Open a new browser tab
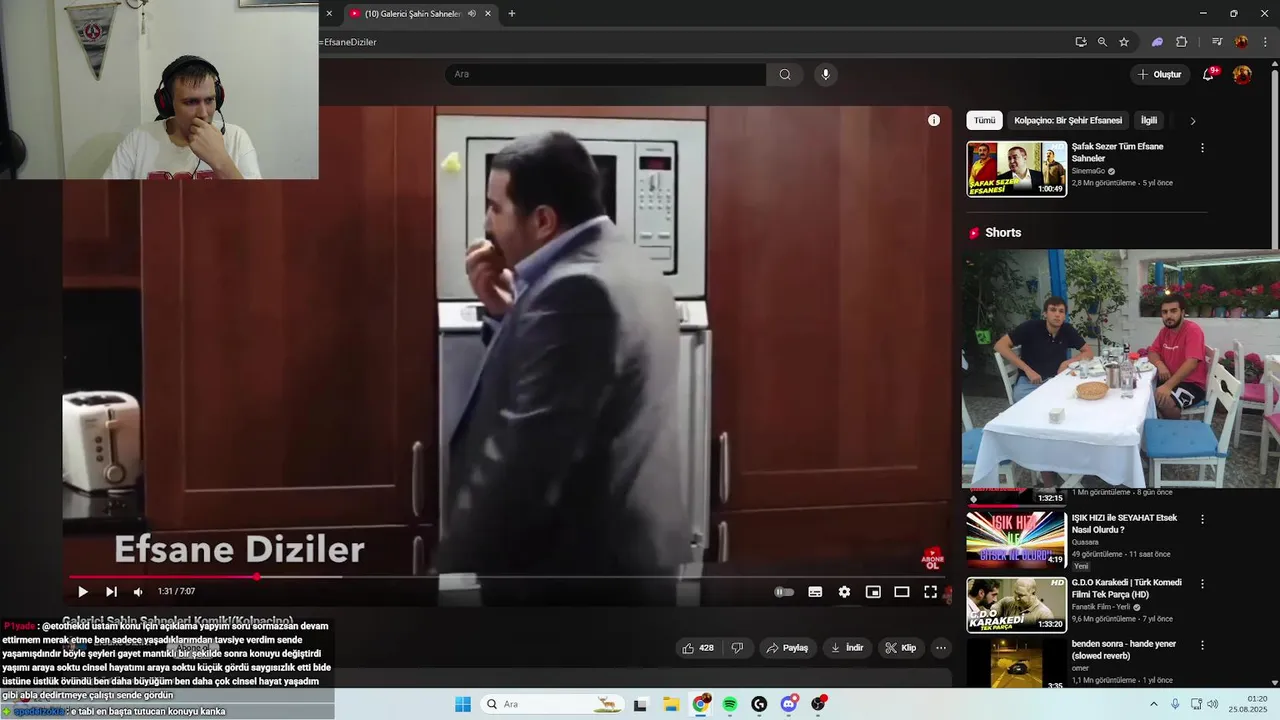 coord(512,14)
